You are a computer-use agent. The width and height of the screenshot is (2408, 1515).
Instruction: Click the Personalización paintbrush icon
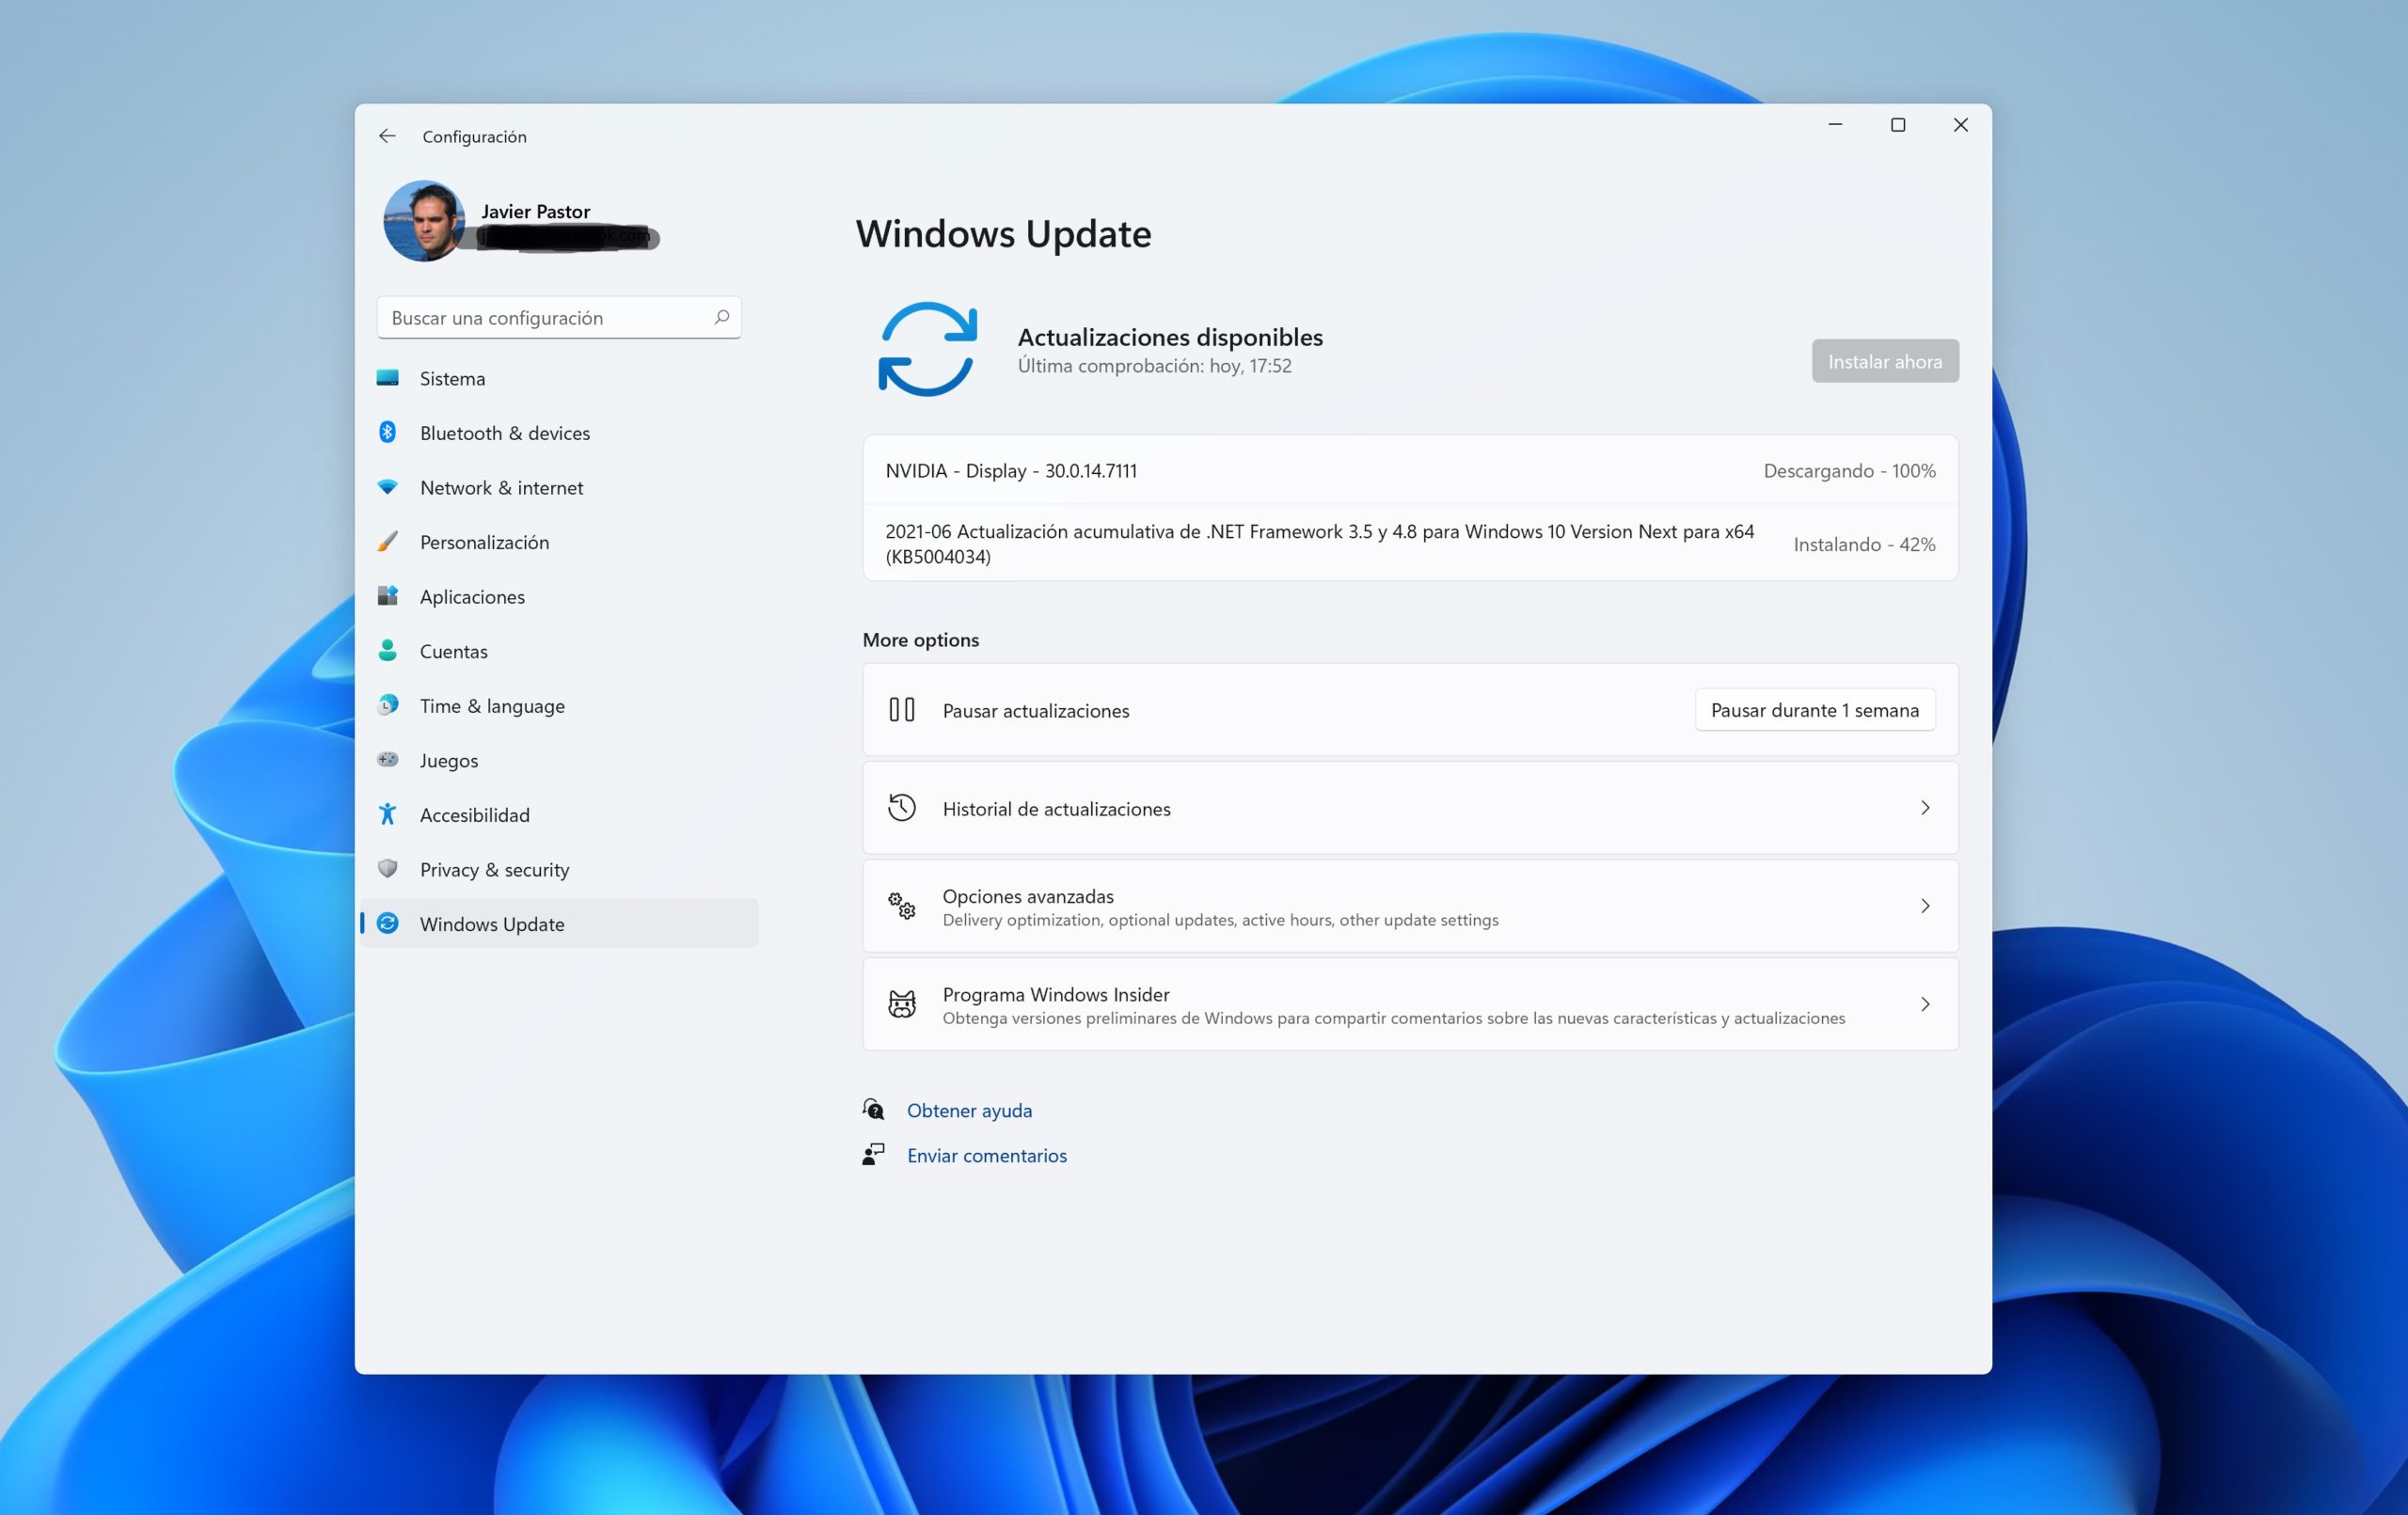[387, 541]
